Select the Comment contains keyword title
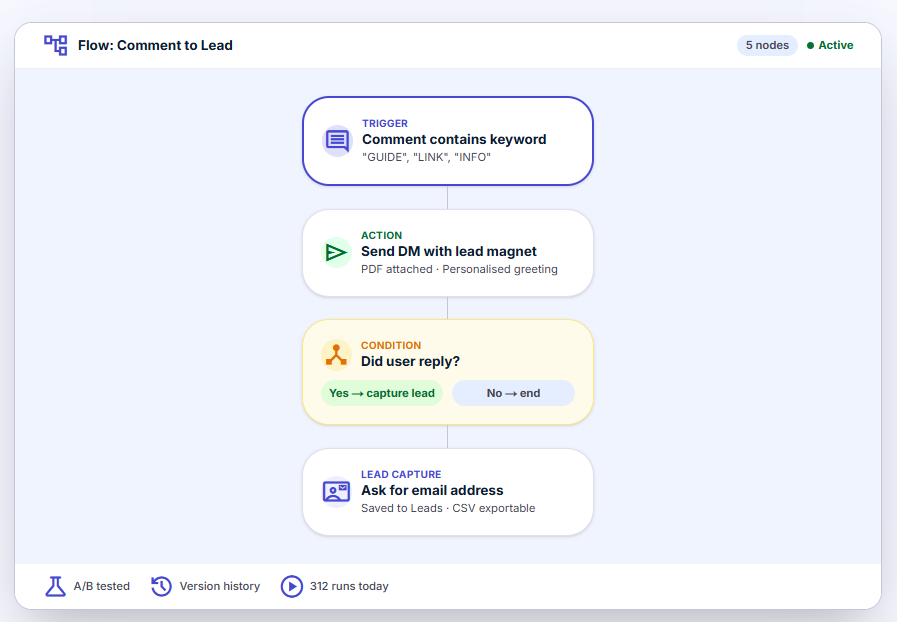 pos(454,140)
